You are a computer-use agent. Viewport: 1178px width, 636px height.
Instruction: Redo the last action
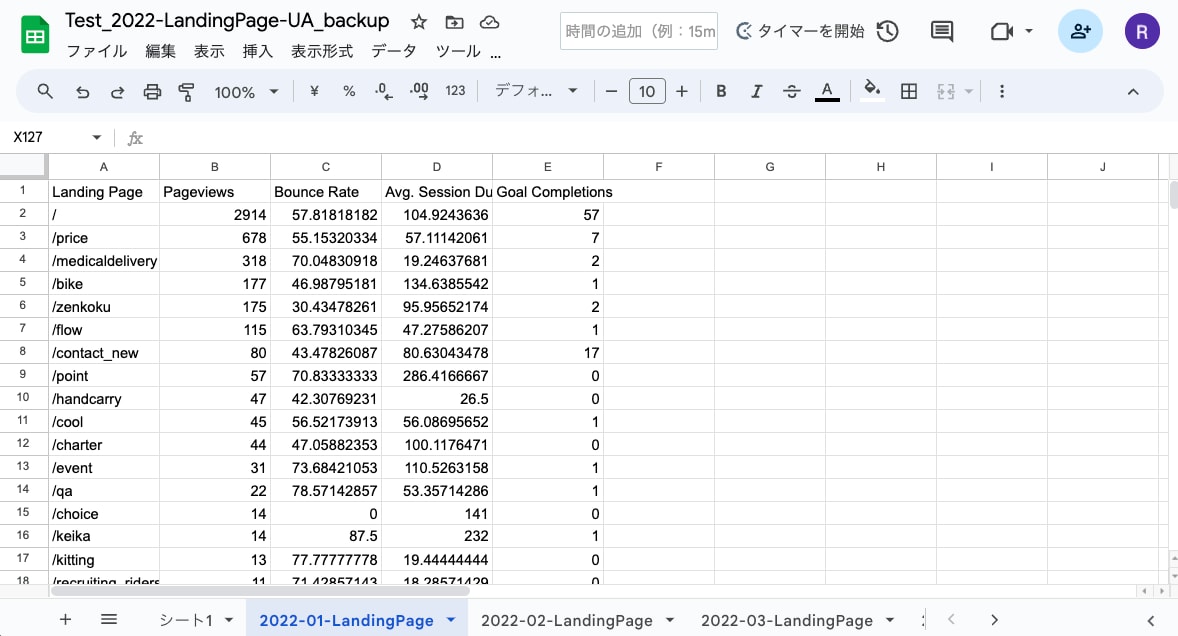point(117,92)
